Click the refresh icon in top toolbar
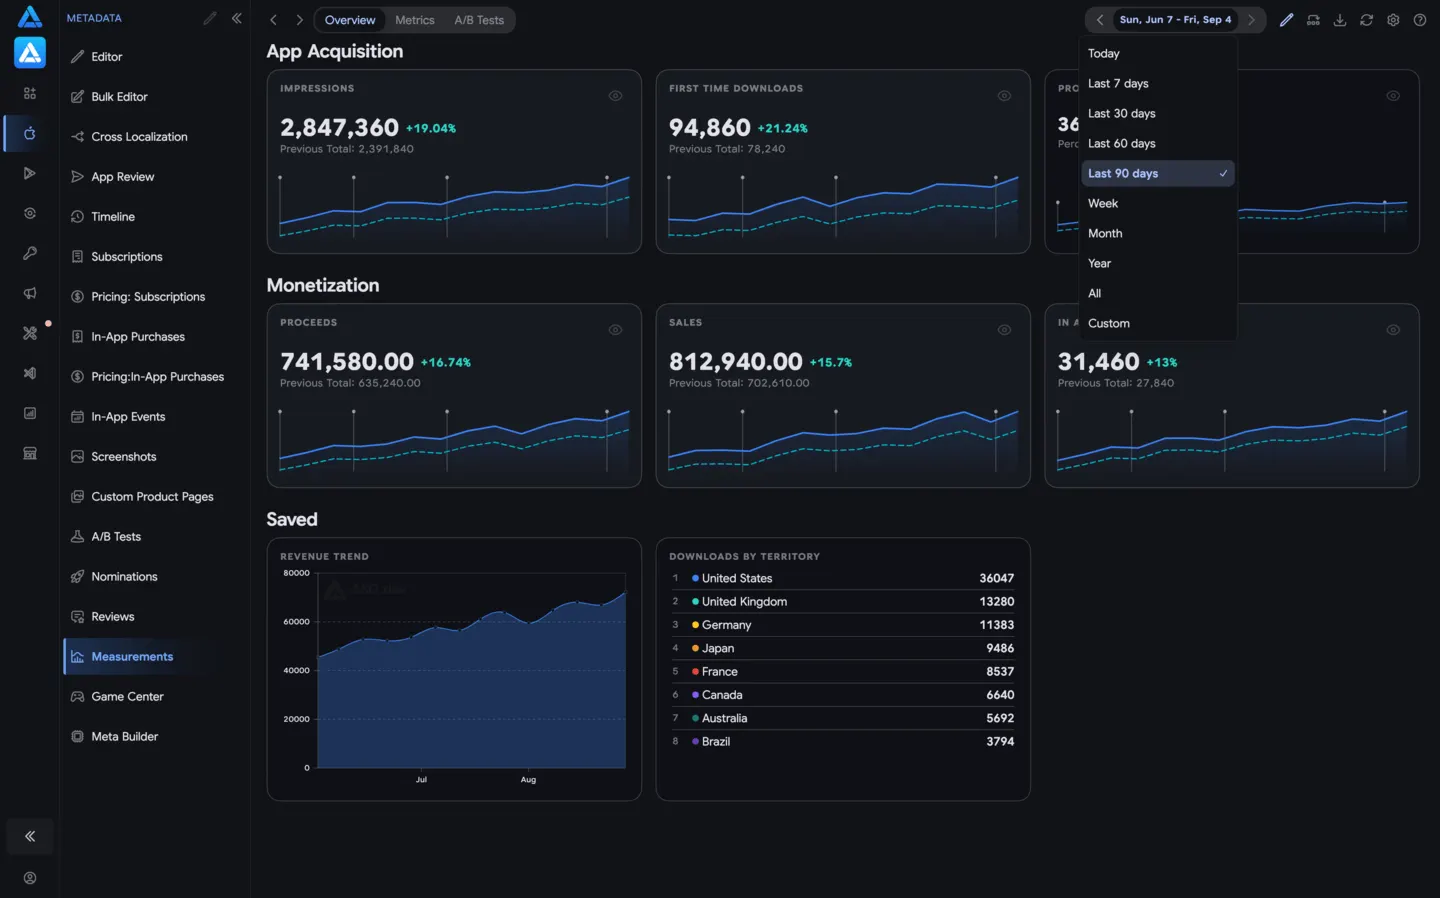 coord(1366,20)
